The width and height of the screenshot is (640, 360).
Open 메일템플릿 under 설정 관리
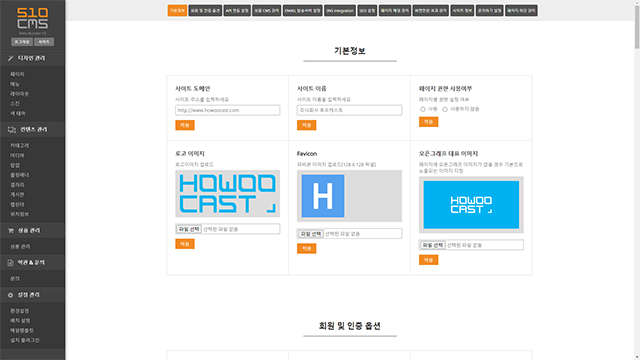click(22, 331)
